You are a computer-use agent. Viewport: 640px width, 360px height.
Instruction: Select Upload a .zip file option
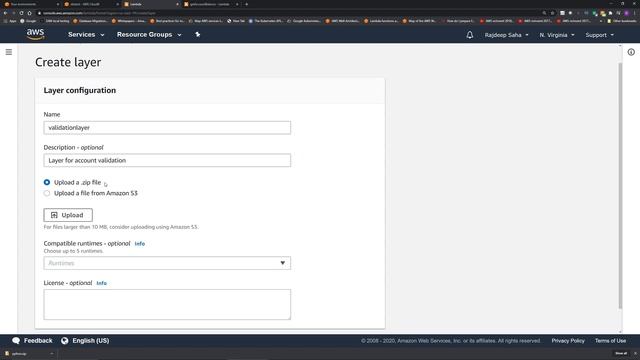click(x=47, y=182)
